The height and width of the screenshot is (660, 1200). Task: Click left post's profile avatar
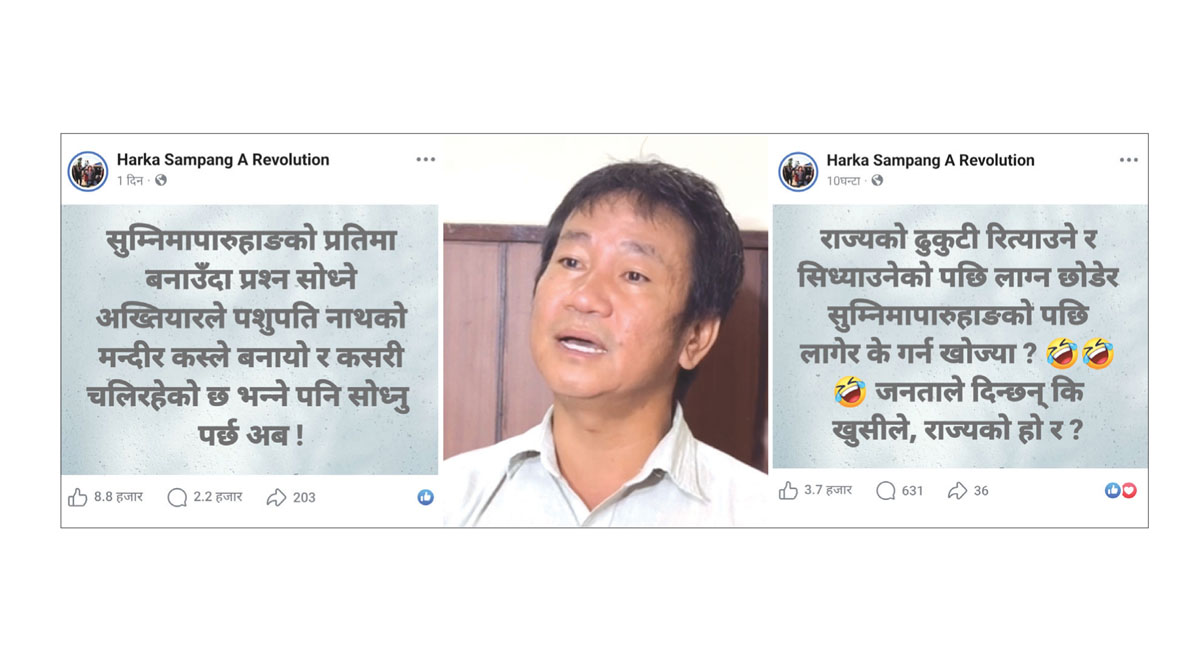point(88,171)
